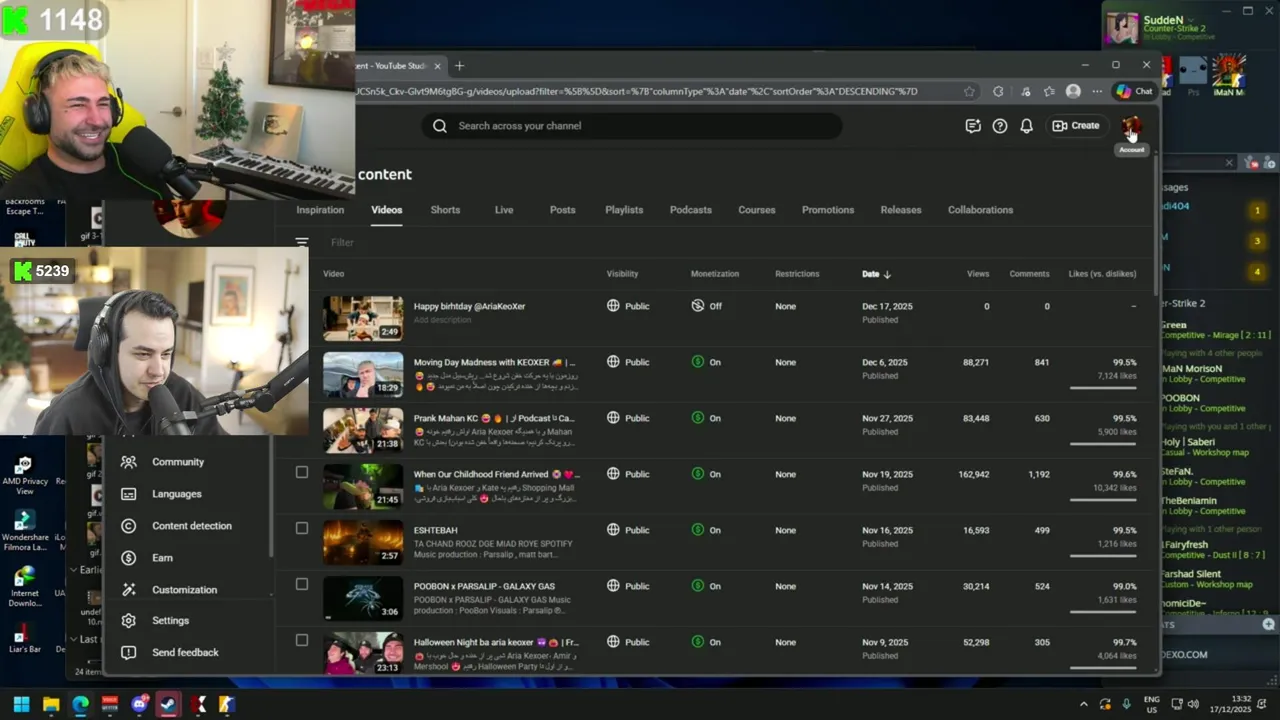Switch to the Releases tab
Viewport: 1280px width, 720px height.
tap(901, 210)
